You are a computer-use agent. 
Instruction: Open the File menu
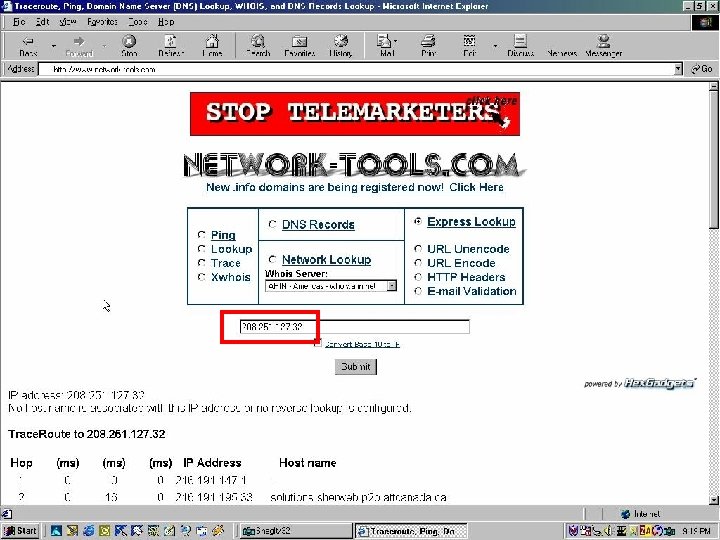[x=19, y=22]
